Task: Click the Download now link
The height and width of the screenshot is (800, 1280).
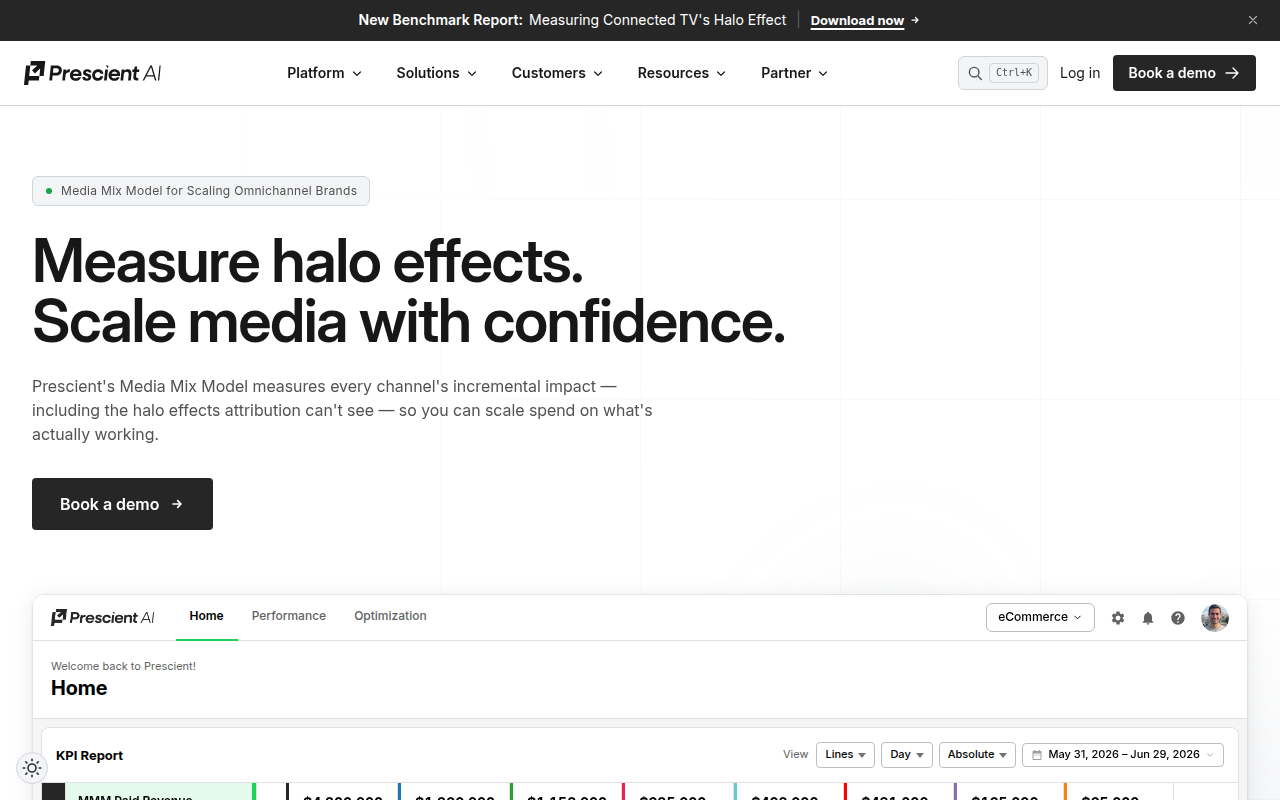Action: 865,20
